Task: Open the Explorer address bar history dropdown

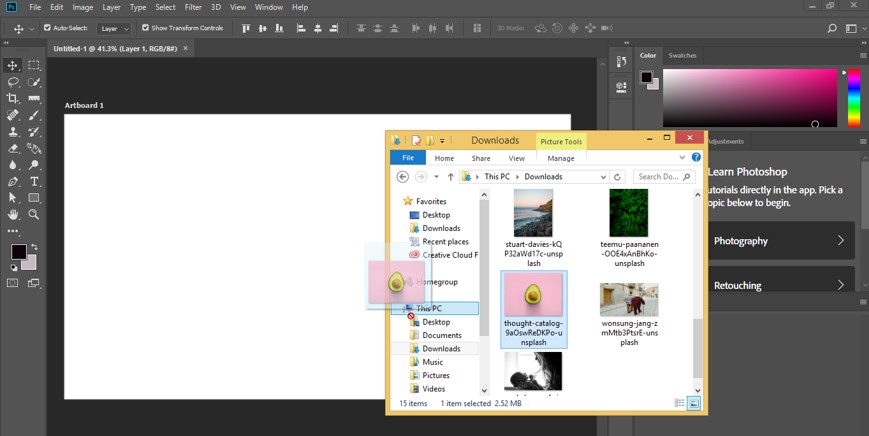Action: point(603,177)
